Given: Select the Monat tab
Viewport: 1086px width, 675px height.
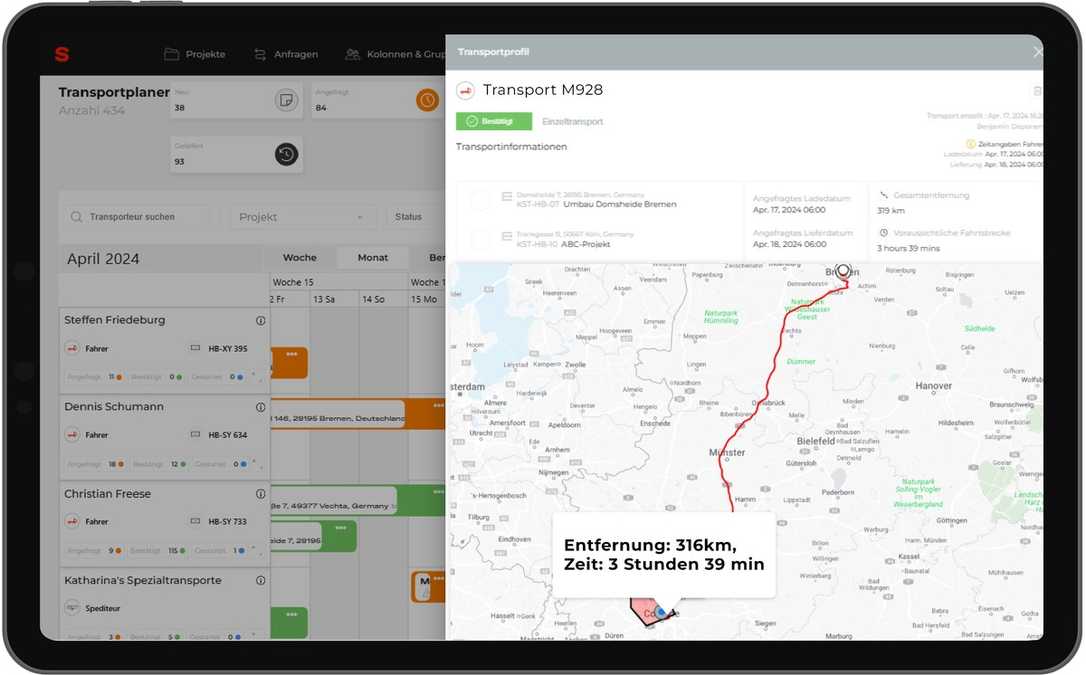Looking at the screenshot, I should 372,257.
